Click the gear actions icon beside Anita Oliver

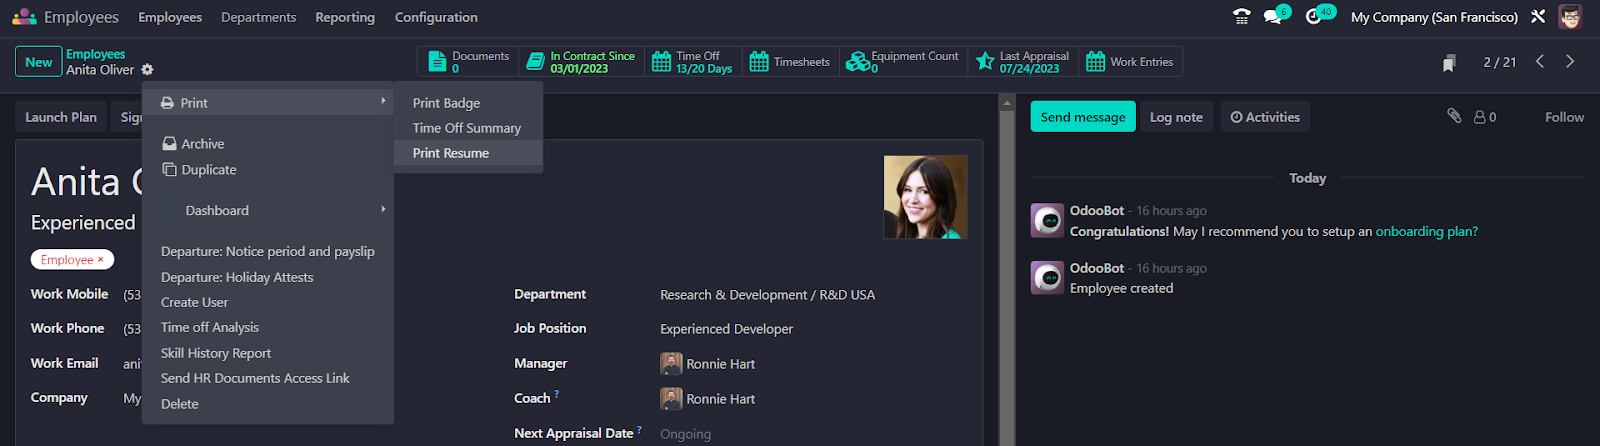pyautogui.click(x=148, y=70)
